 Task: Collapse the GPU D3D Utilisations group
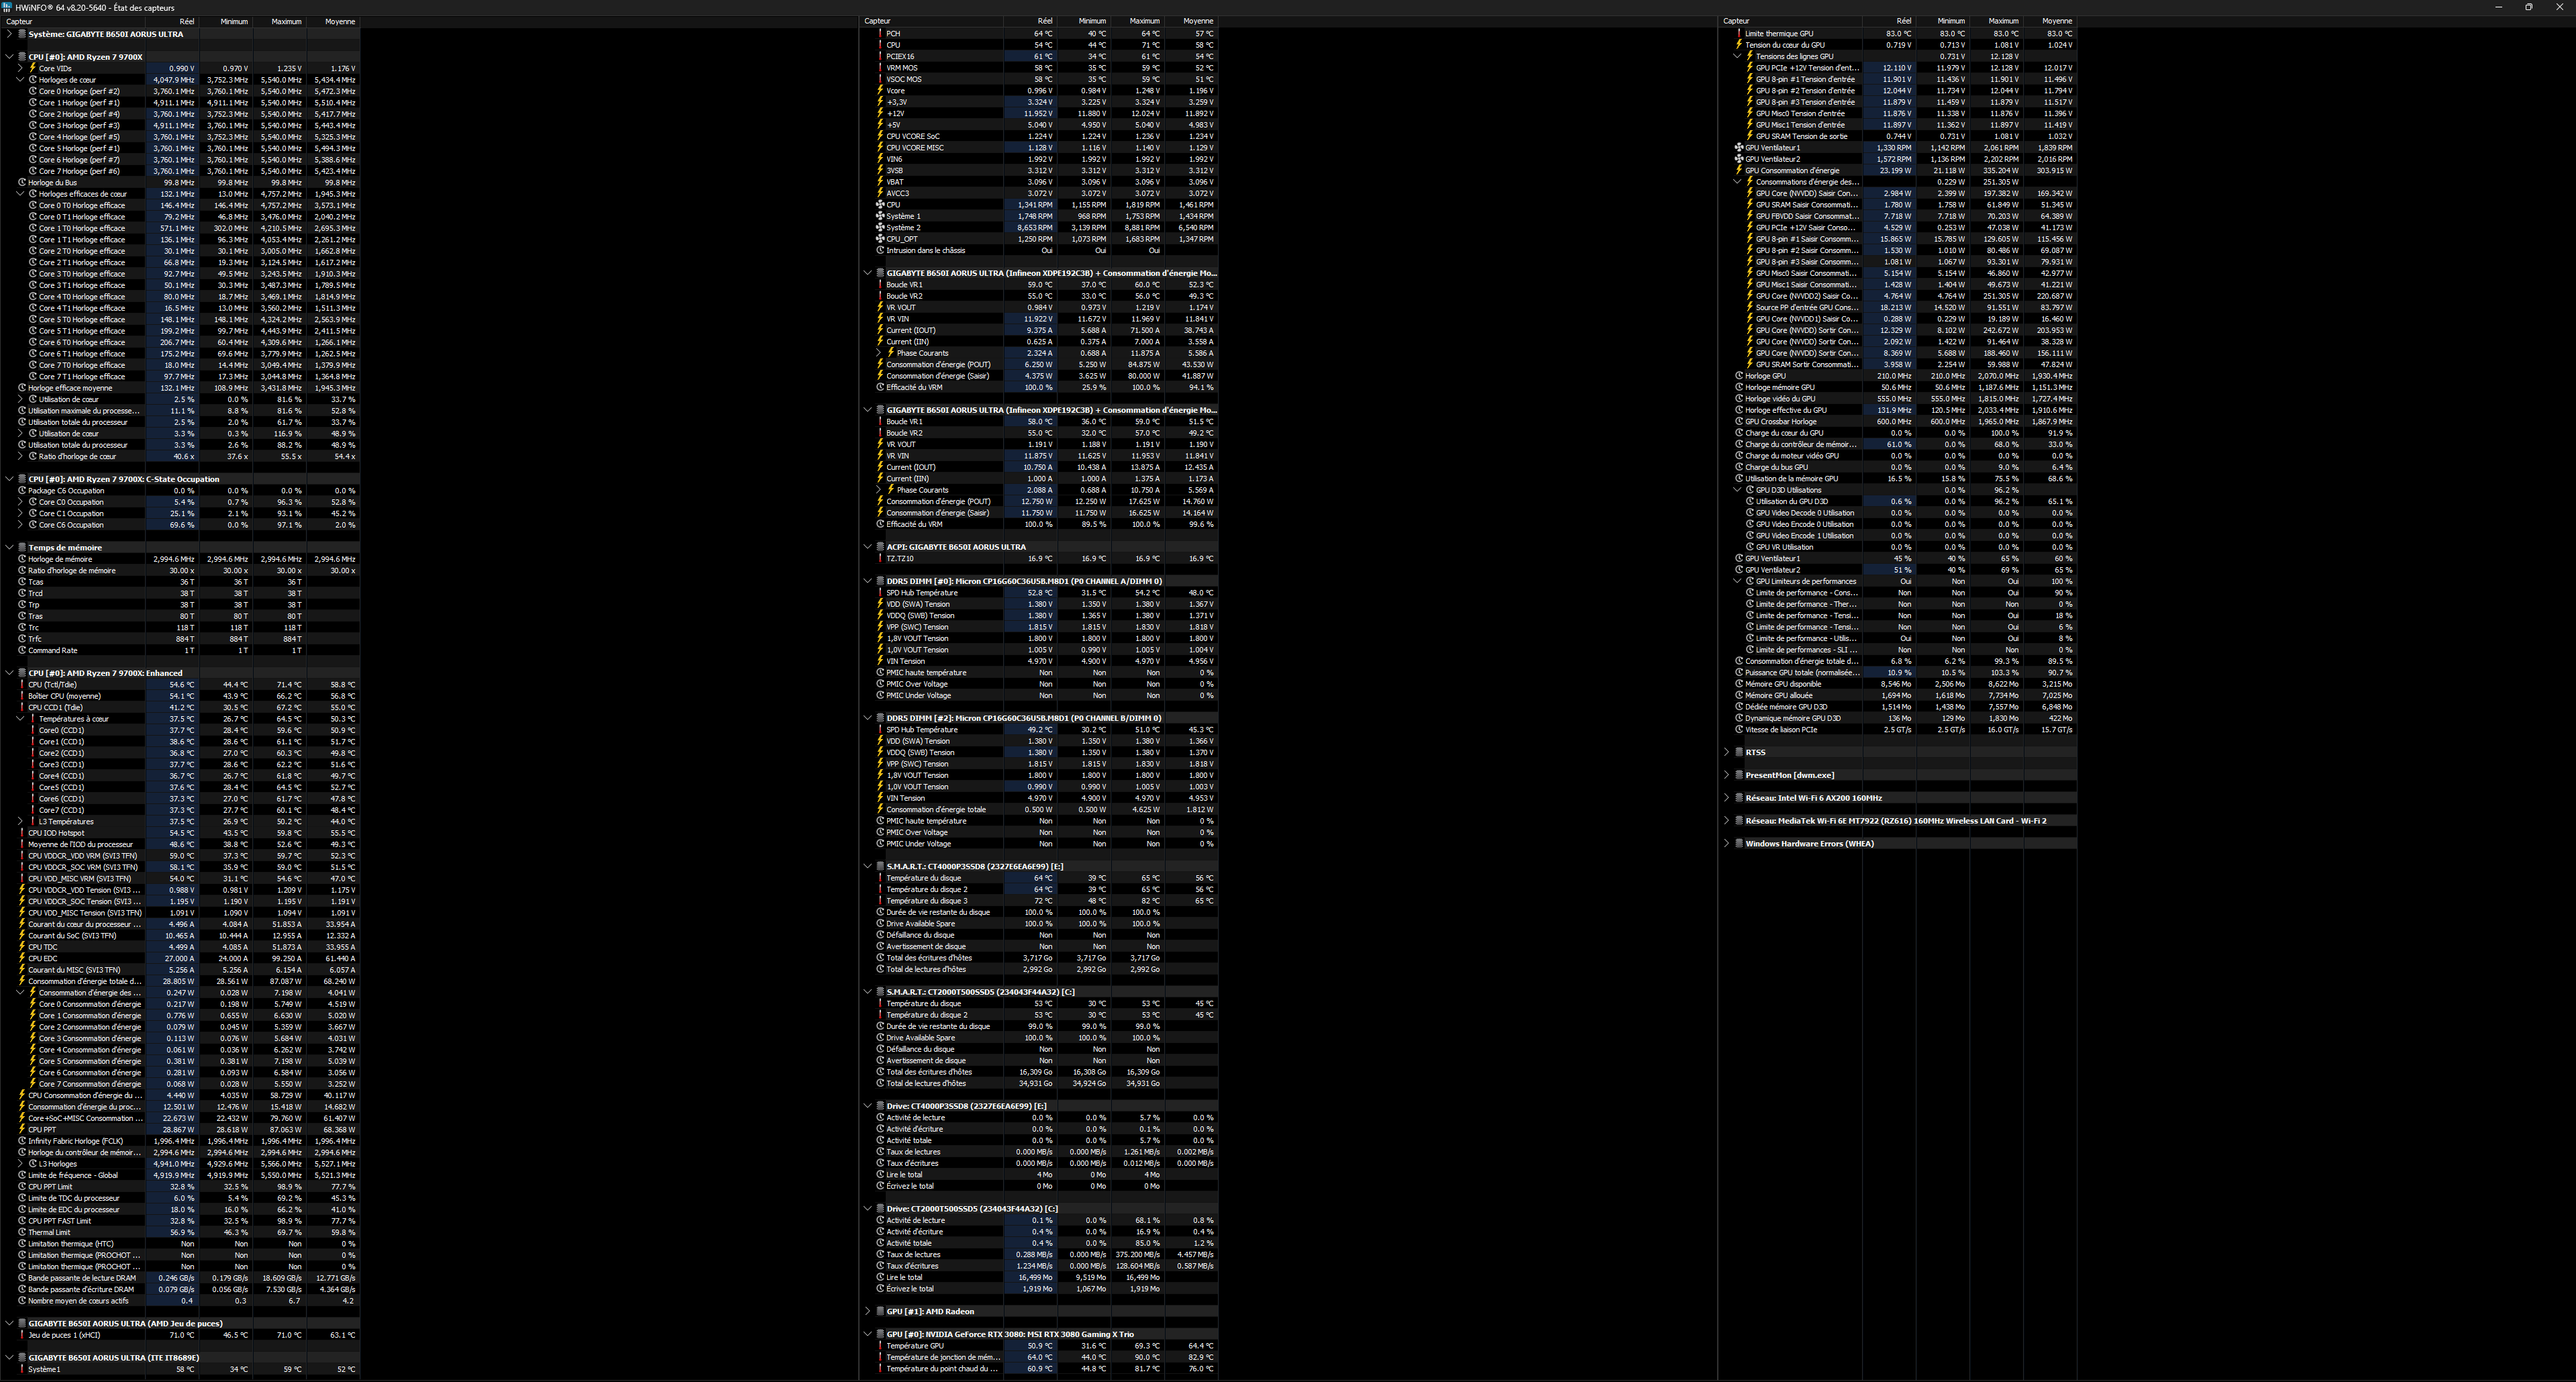1738,490
